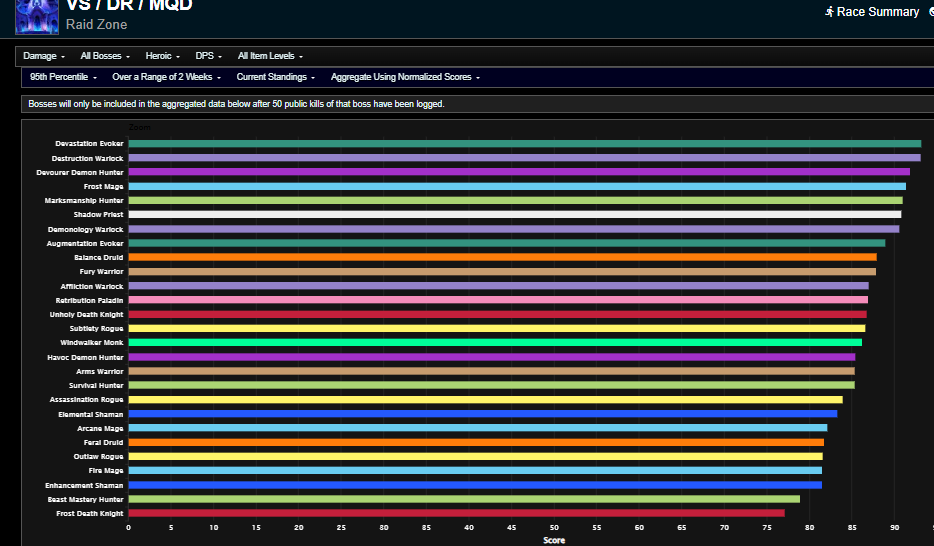Click the Shadow Priest white bar
The width and height of the screenshot is (934, 546).
tap(515, 214)
